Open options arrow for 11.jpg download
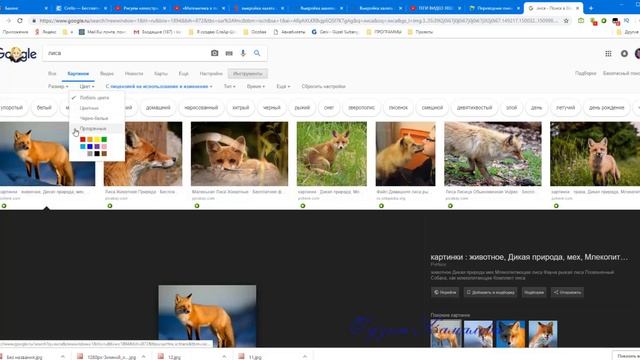640x360 pixels. (305, 357)
